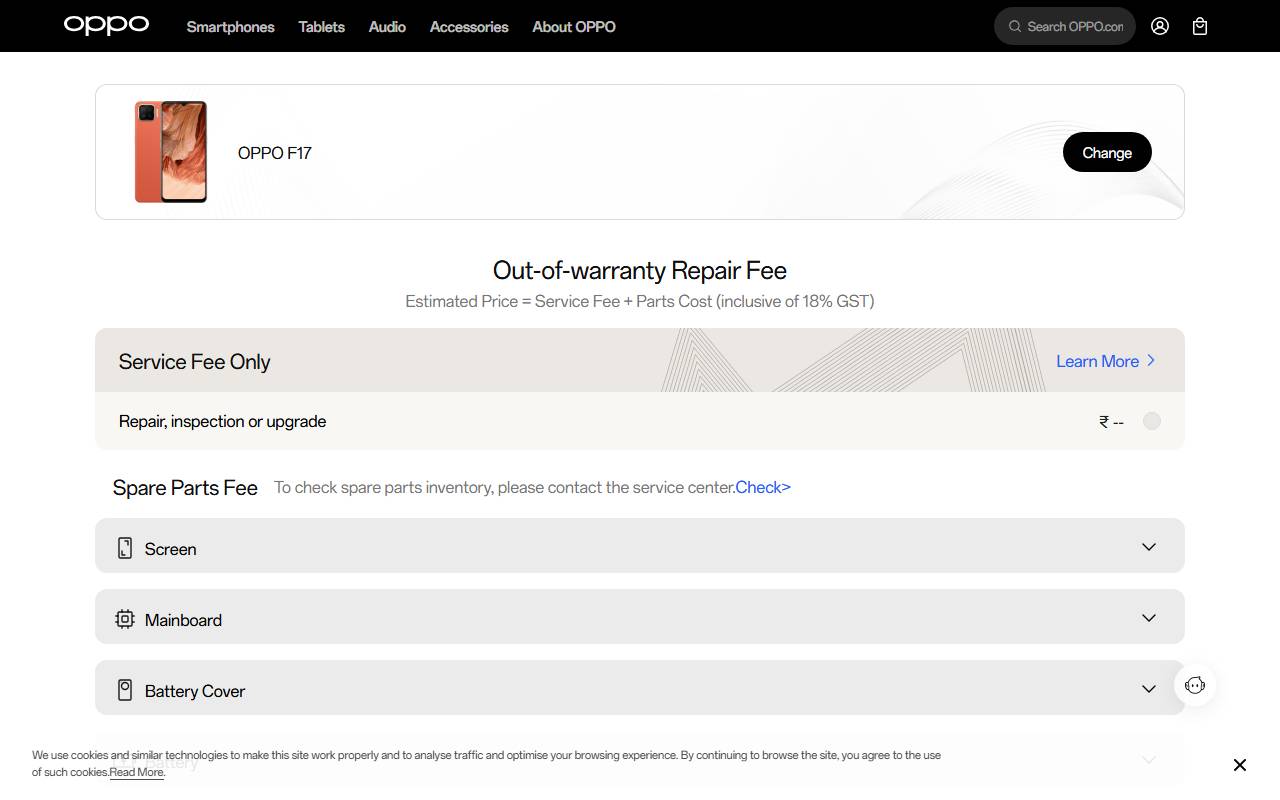1280x800 pixels.
Task: Dismiss the cookie notice banner
Action: 1240,765
